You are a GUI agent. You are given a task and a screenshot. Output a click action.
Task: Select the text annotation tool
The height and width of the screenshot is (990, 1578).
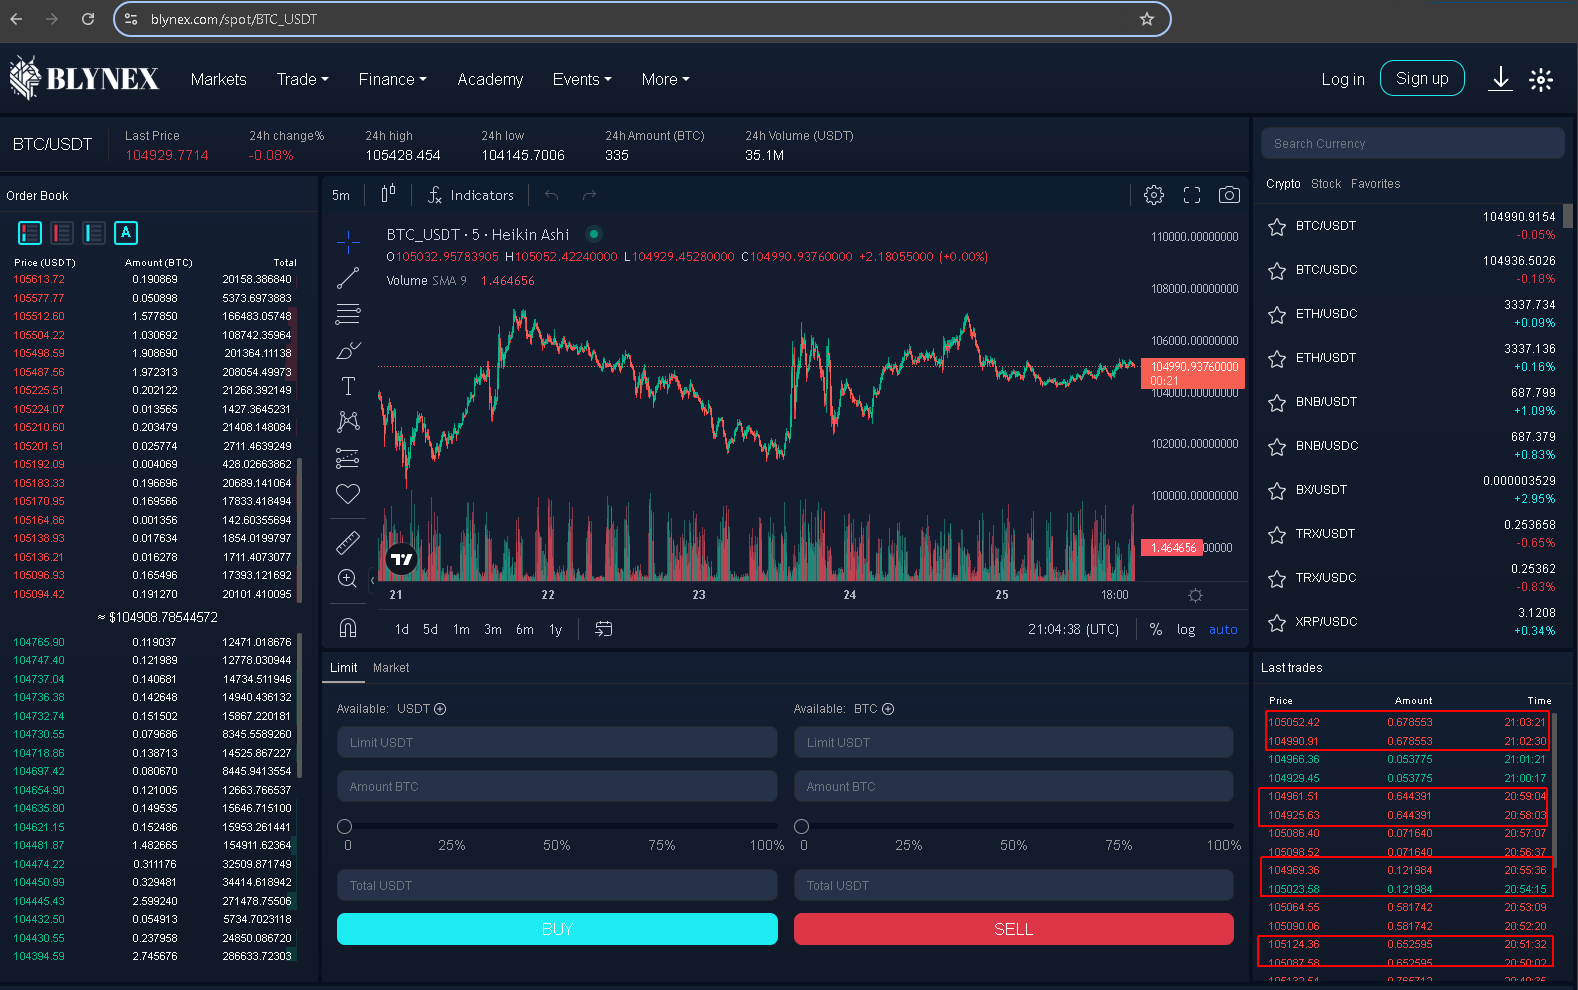(x=348, y=386)
